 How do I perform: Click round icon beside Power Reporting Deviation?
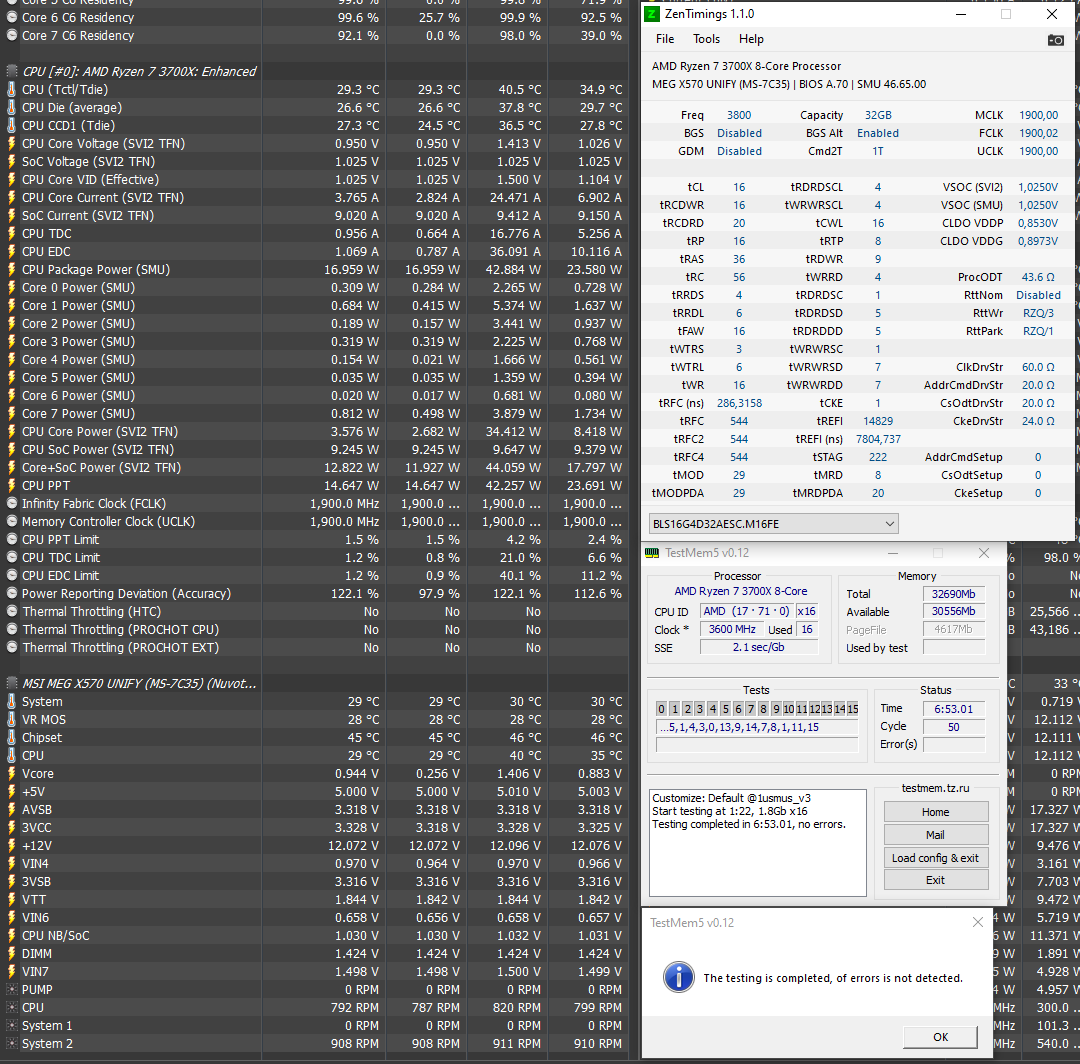coord(12,593)
